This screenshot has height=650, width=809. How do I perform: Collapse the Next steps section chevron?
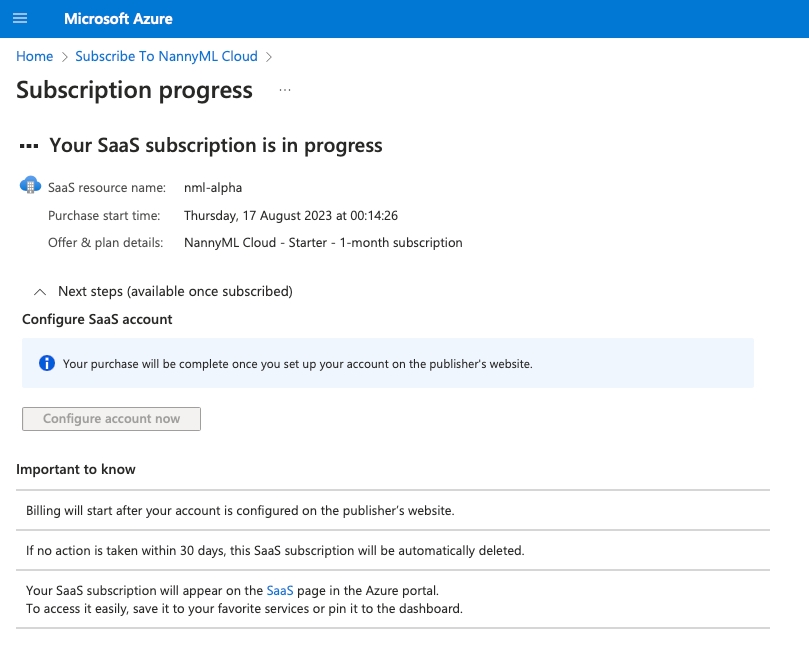pos(40,292)
